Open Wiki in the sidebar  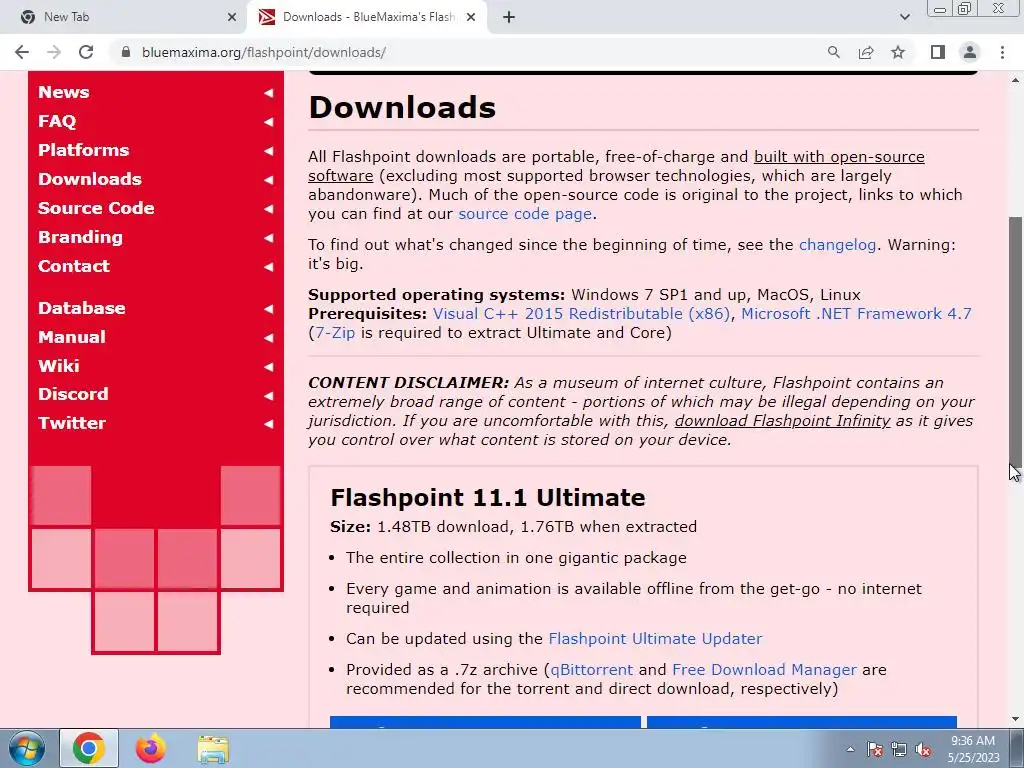[x=59, y=366]
